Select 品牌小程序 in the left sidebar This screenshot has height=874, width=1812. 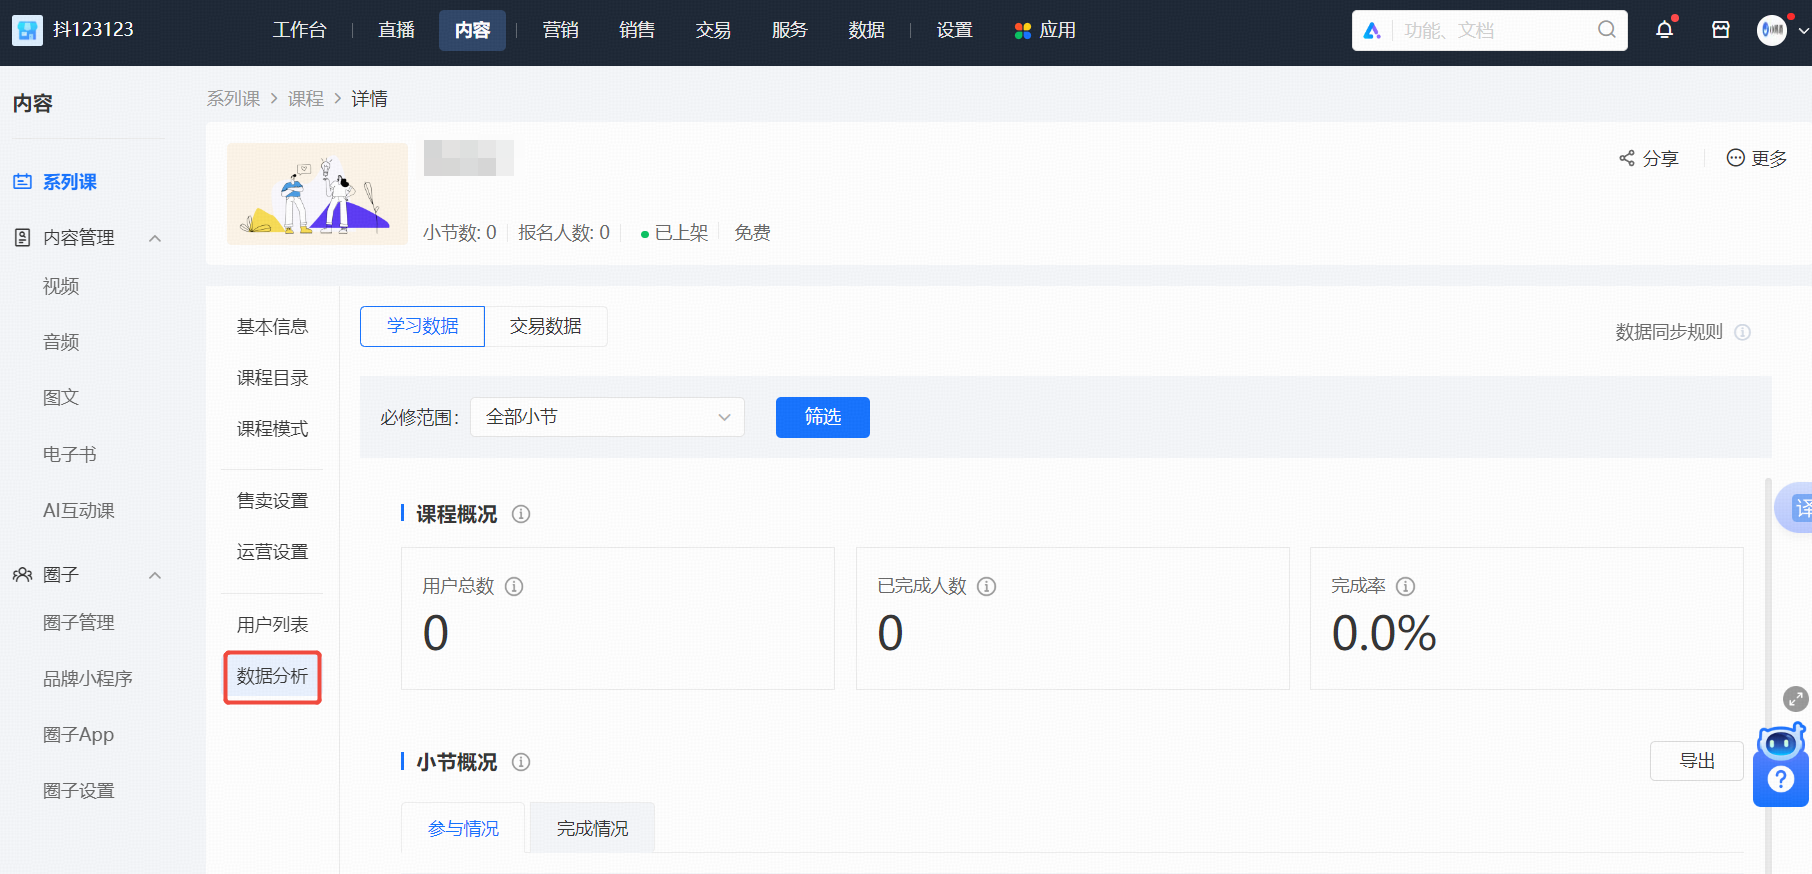[x=88, y=678]
